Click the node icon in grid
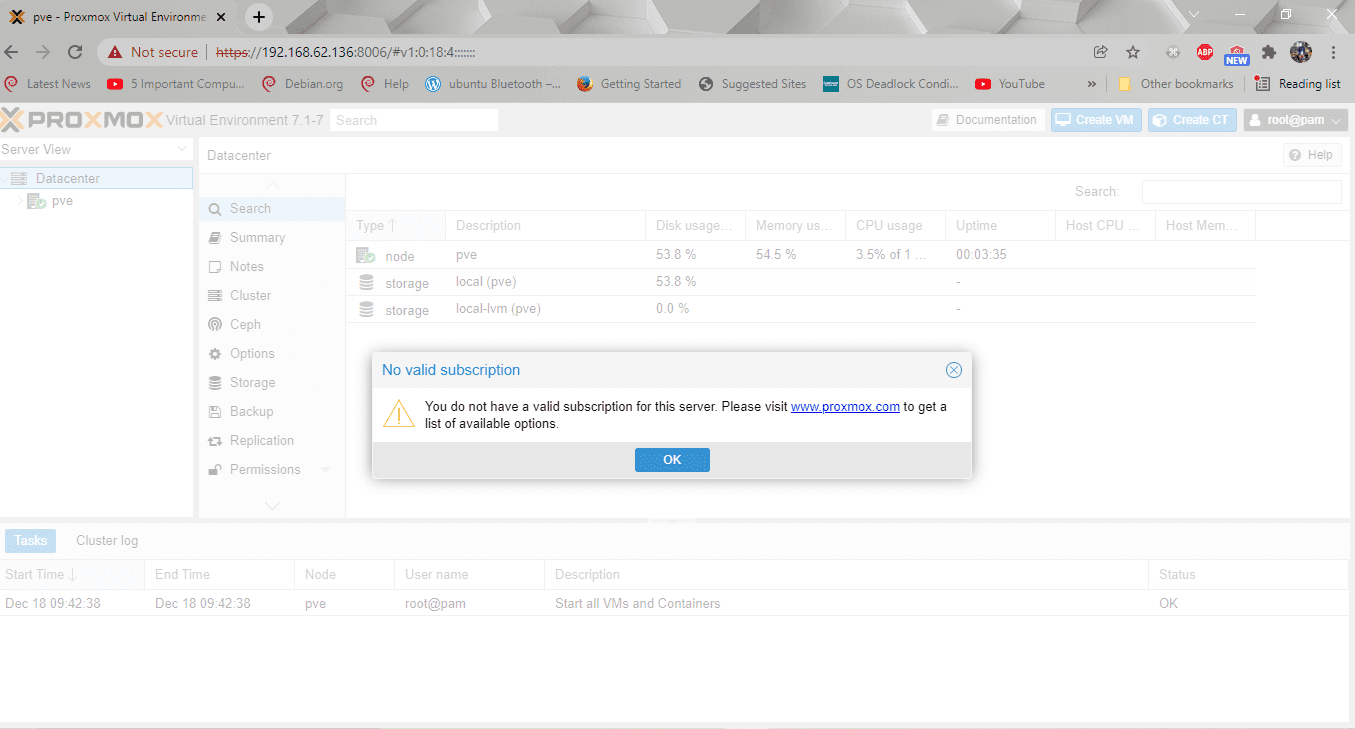This screenshot has width=1355, height=729. [x=366, y=255]
